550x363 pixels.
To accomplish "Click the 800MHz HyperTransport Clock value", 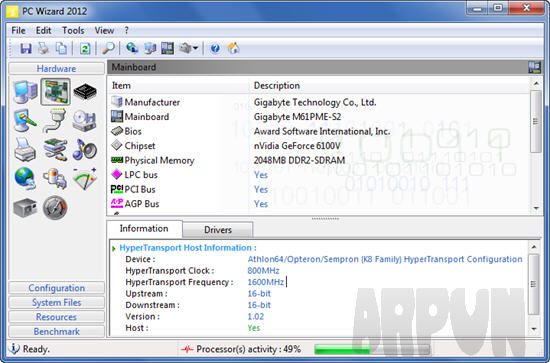I will click(x=263, y=270).
